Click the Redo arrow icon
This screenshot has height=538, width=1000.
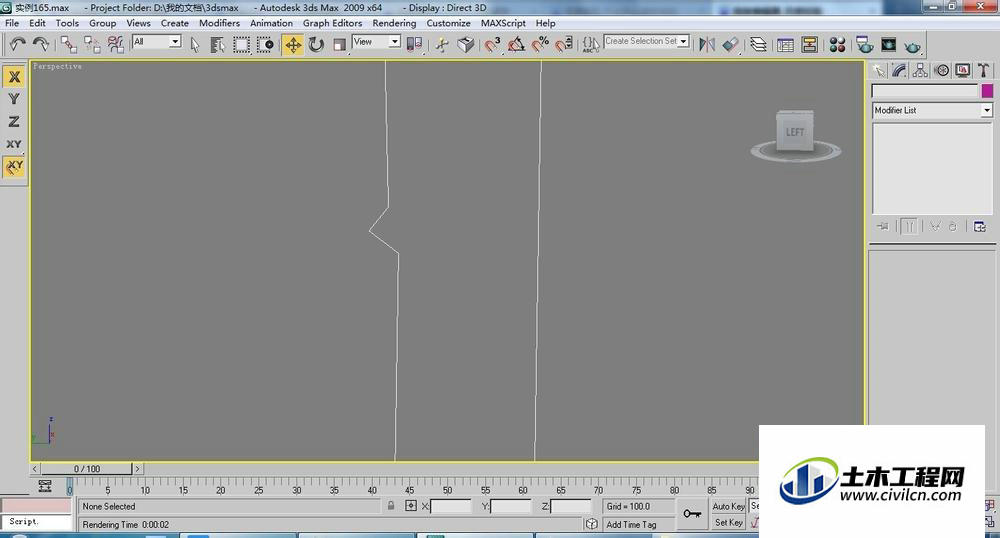click(41, 44)
